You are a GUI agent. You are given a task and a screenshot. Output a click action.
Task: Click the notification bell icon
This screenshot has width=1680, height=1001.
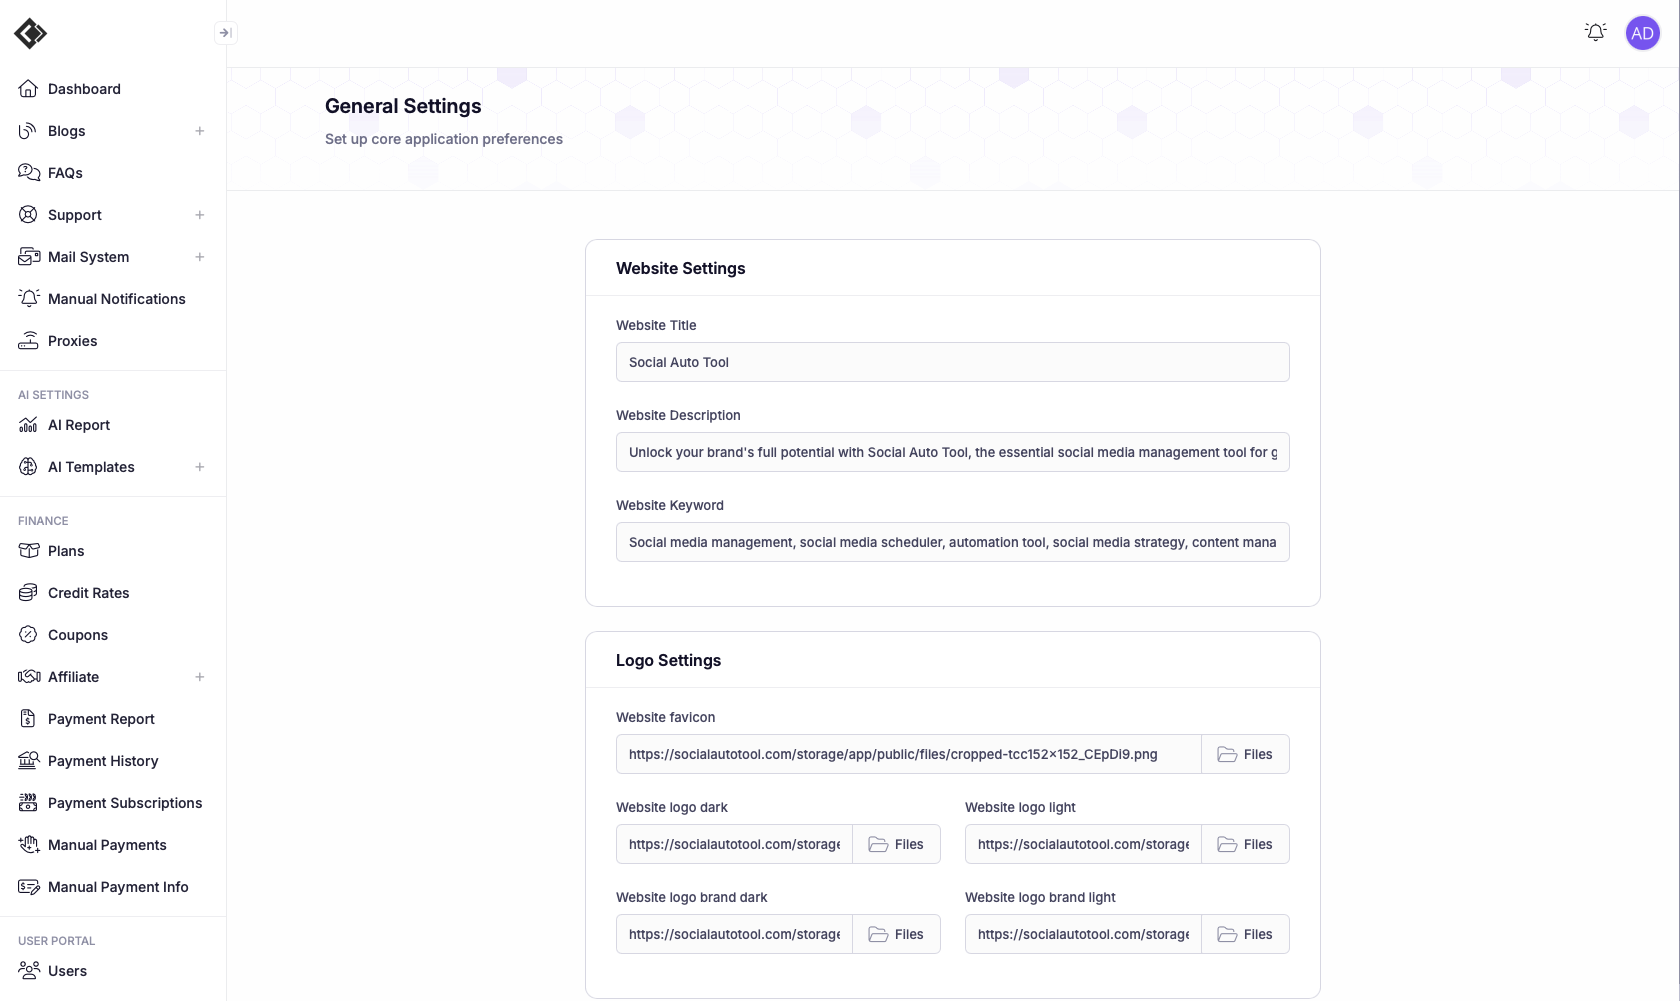tap(1595, 33)
